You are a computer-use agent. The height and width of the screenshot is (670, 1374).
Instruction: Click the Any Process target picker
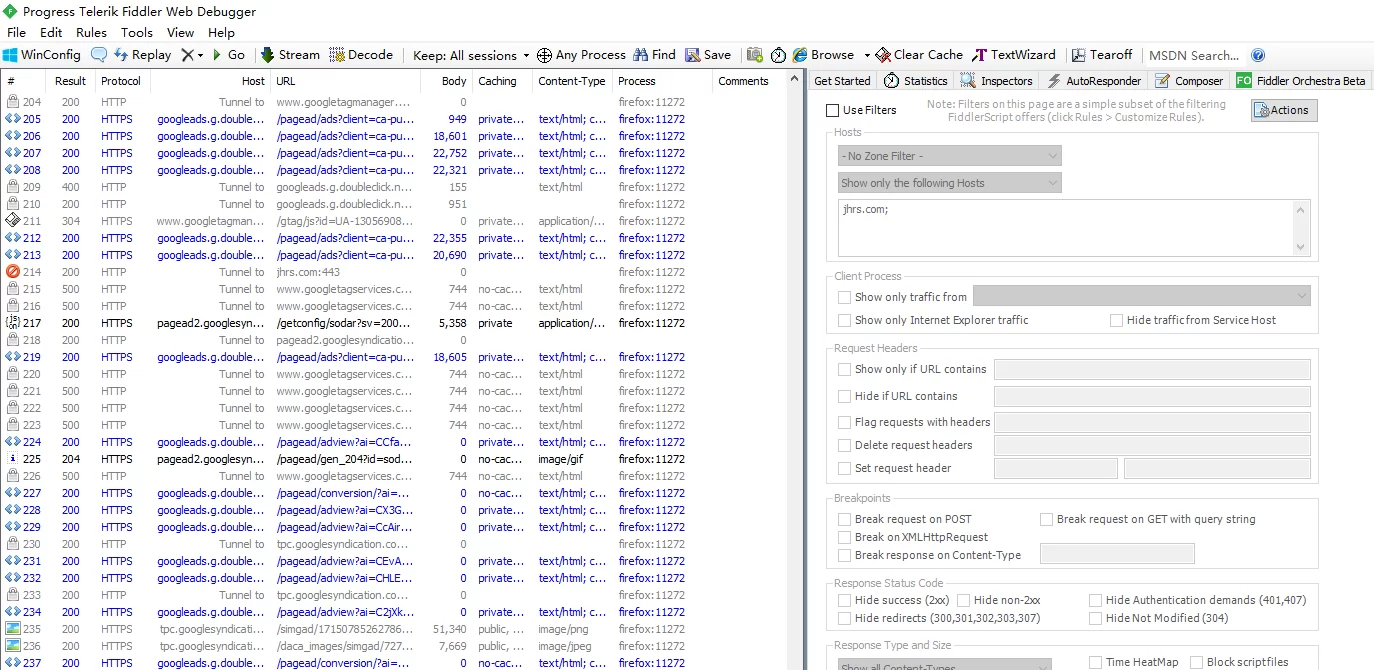coord(581,55)
